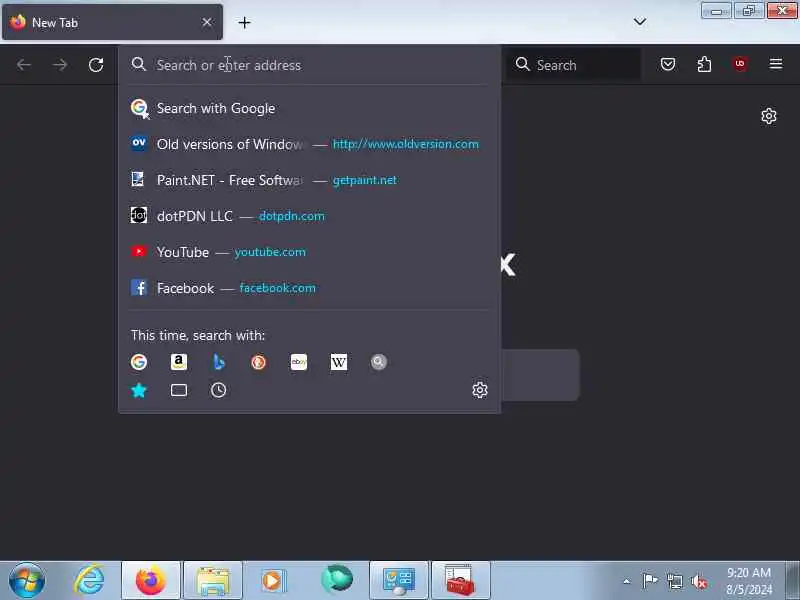
Task: Open Windows Start menu orb
Action: point(27,580)
